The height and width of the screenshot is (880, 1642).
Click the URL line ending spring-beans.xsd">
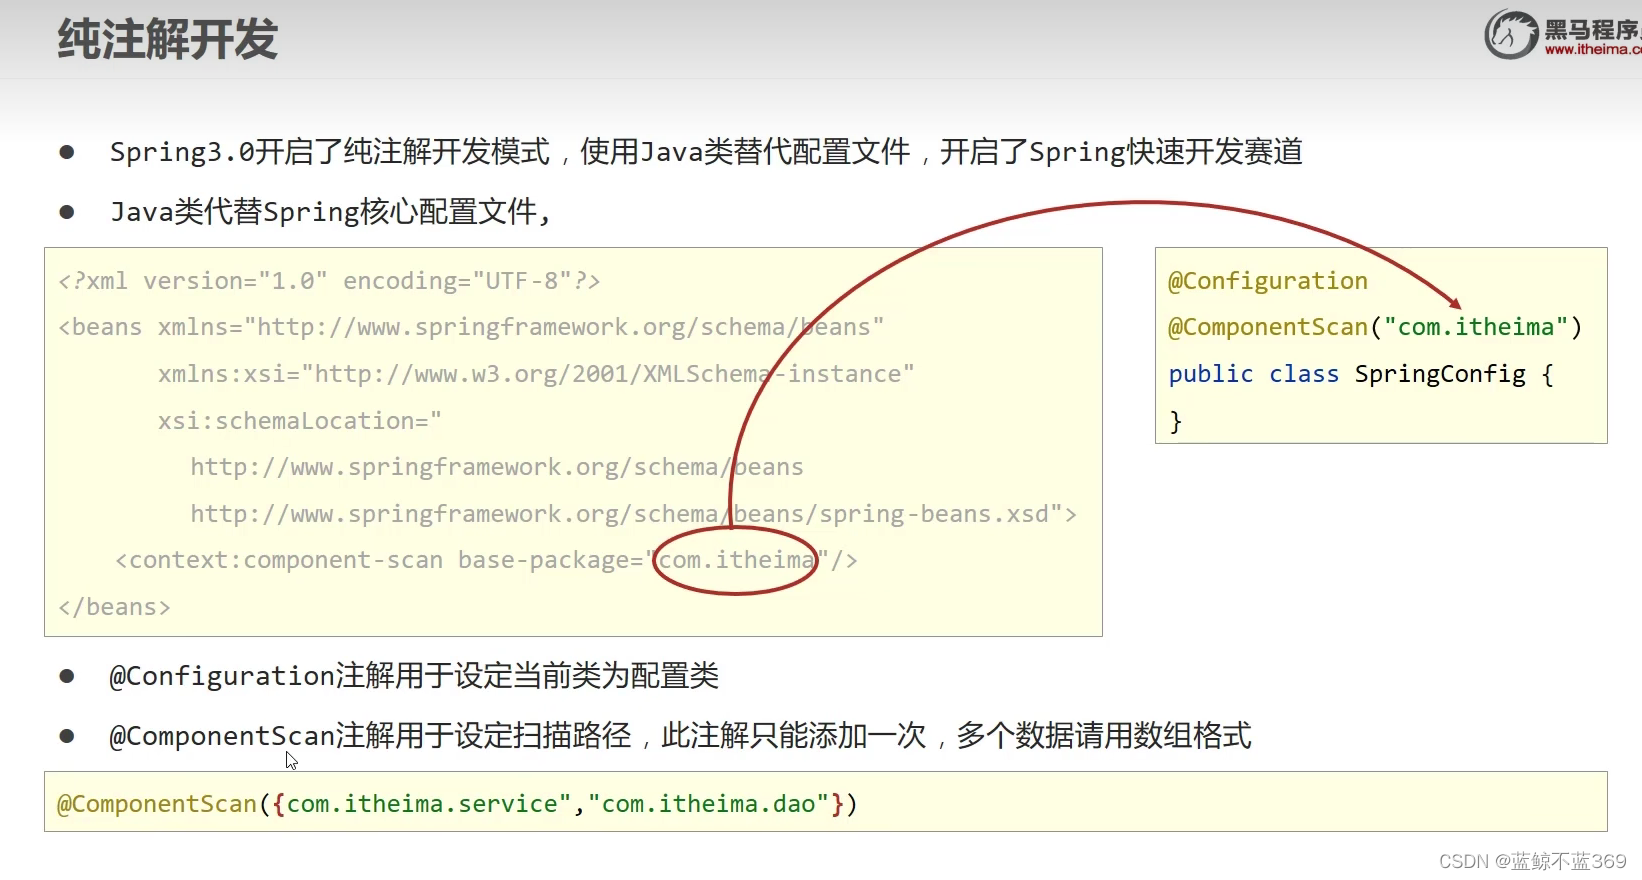click(x=634, y=514)
